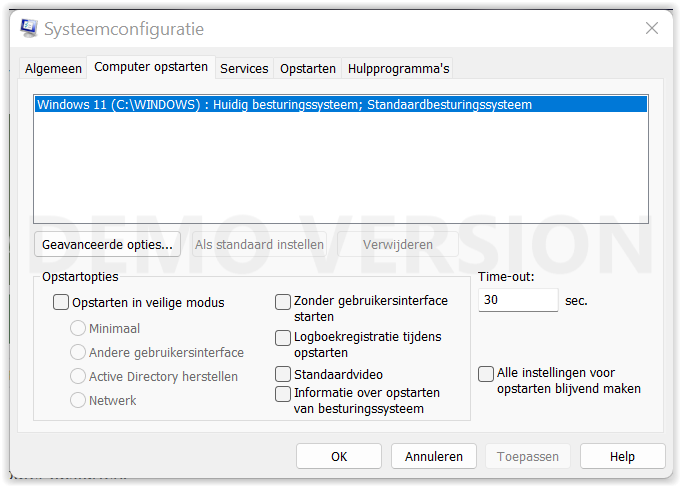Confirm with the OK button
This screenshot has height=487, width=681.
pyautogui.click(x=339, y=456)
